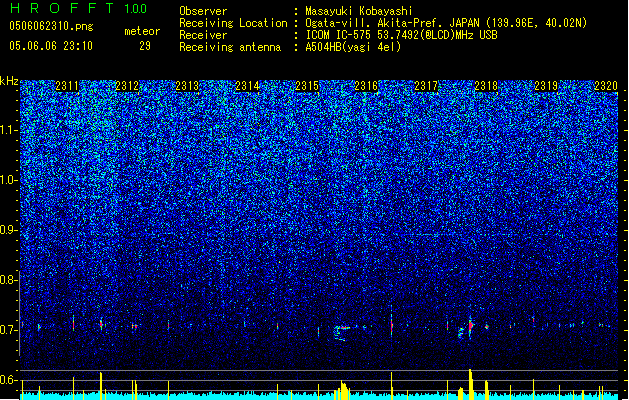Screen dimensions: 629x400
Task: Click the kHz axis unit label
Action: click(9, 81)
